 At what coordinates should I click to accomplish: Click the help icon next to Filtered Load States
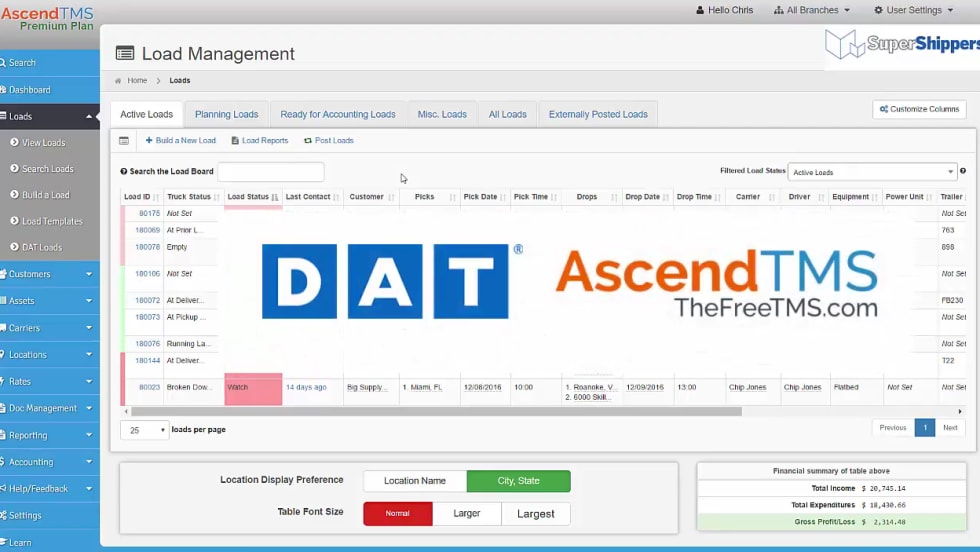[x=963, y=171]
